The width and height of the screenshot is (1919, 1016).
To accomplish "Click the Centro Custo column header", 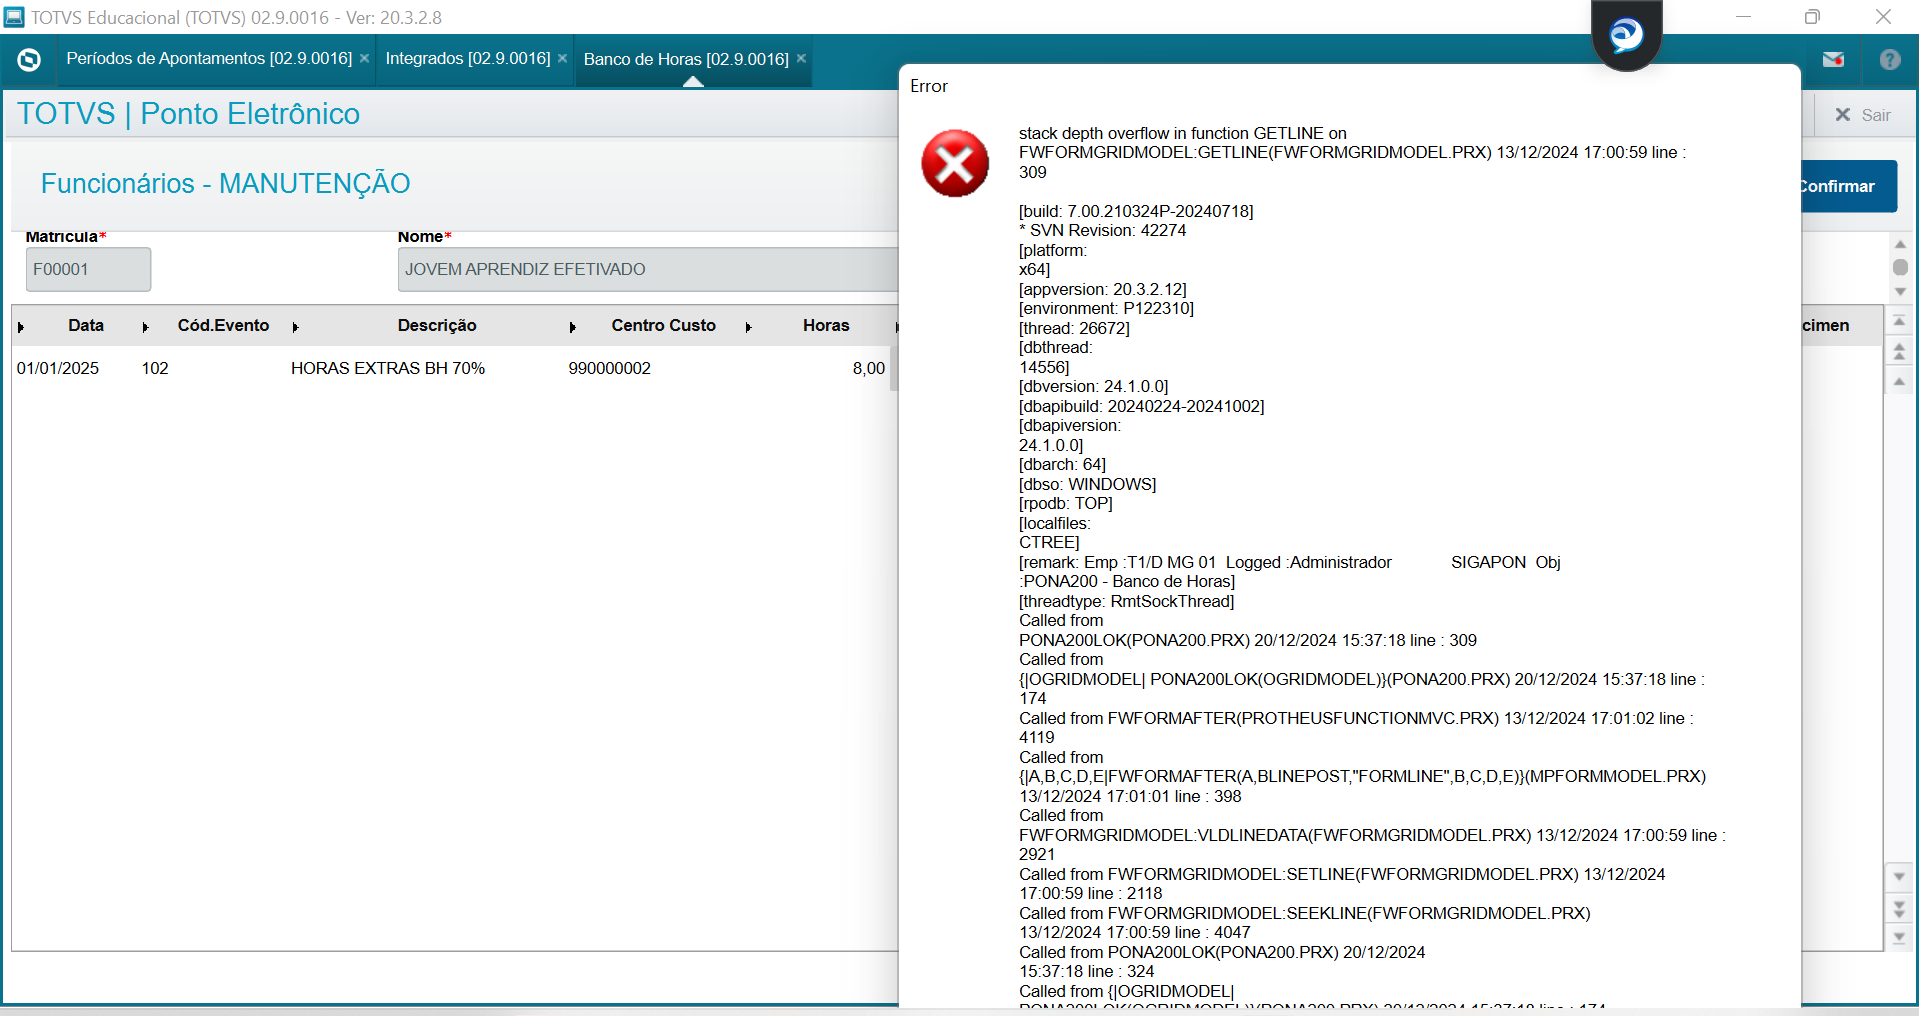I will coord(664,325).
